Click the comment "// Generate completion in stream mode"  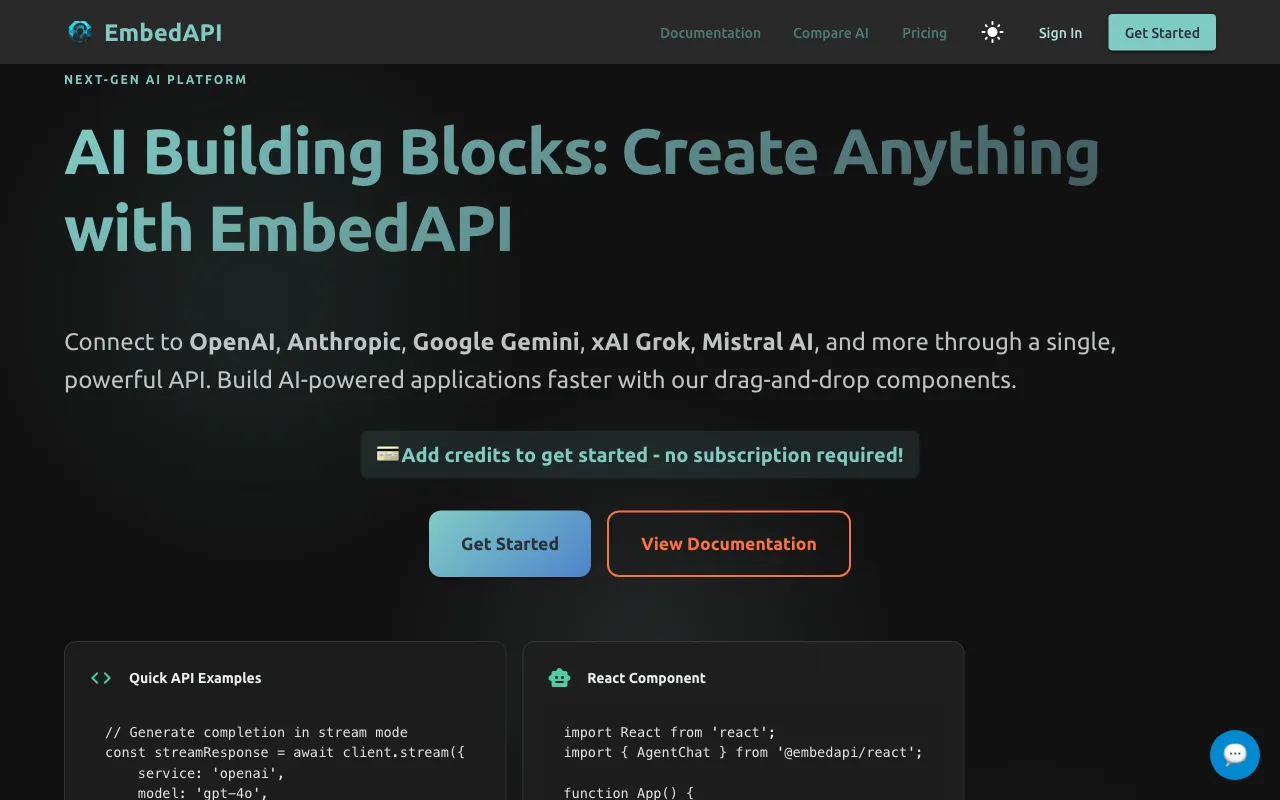pyautogui.click(x=256, y=732)
